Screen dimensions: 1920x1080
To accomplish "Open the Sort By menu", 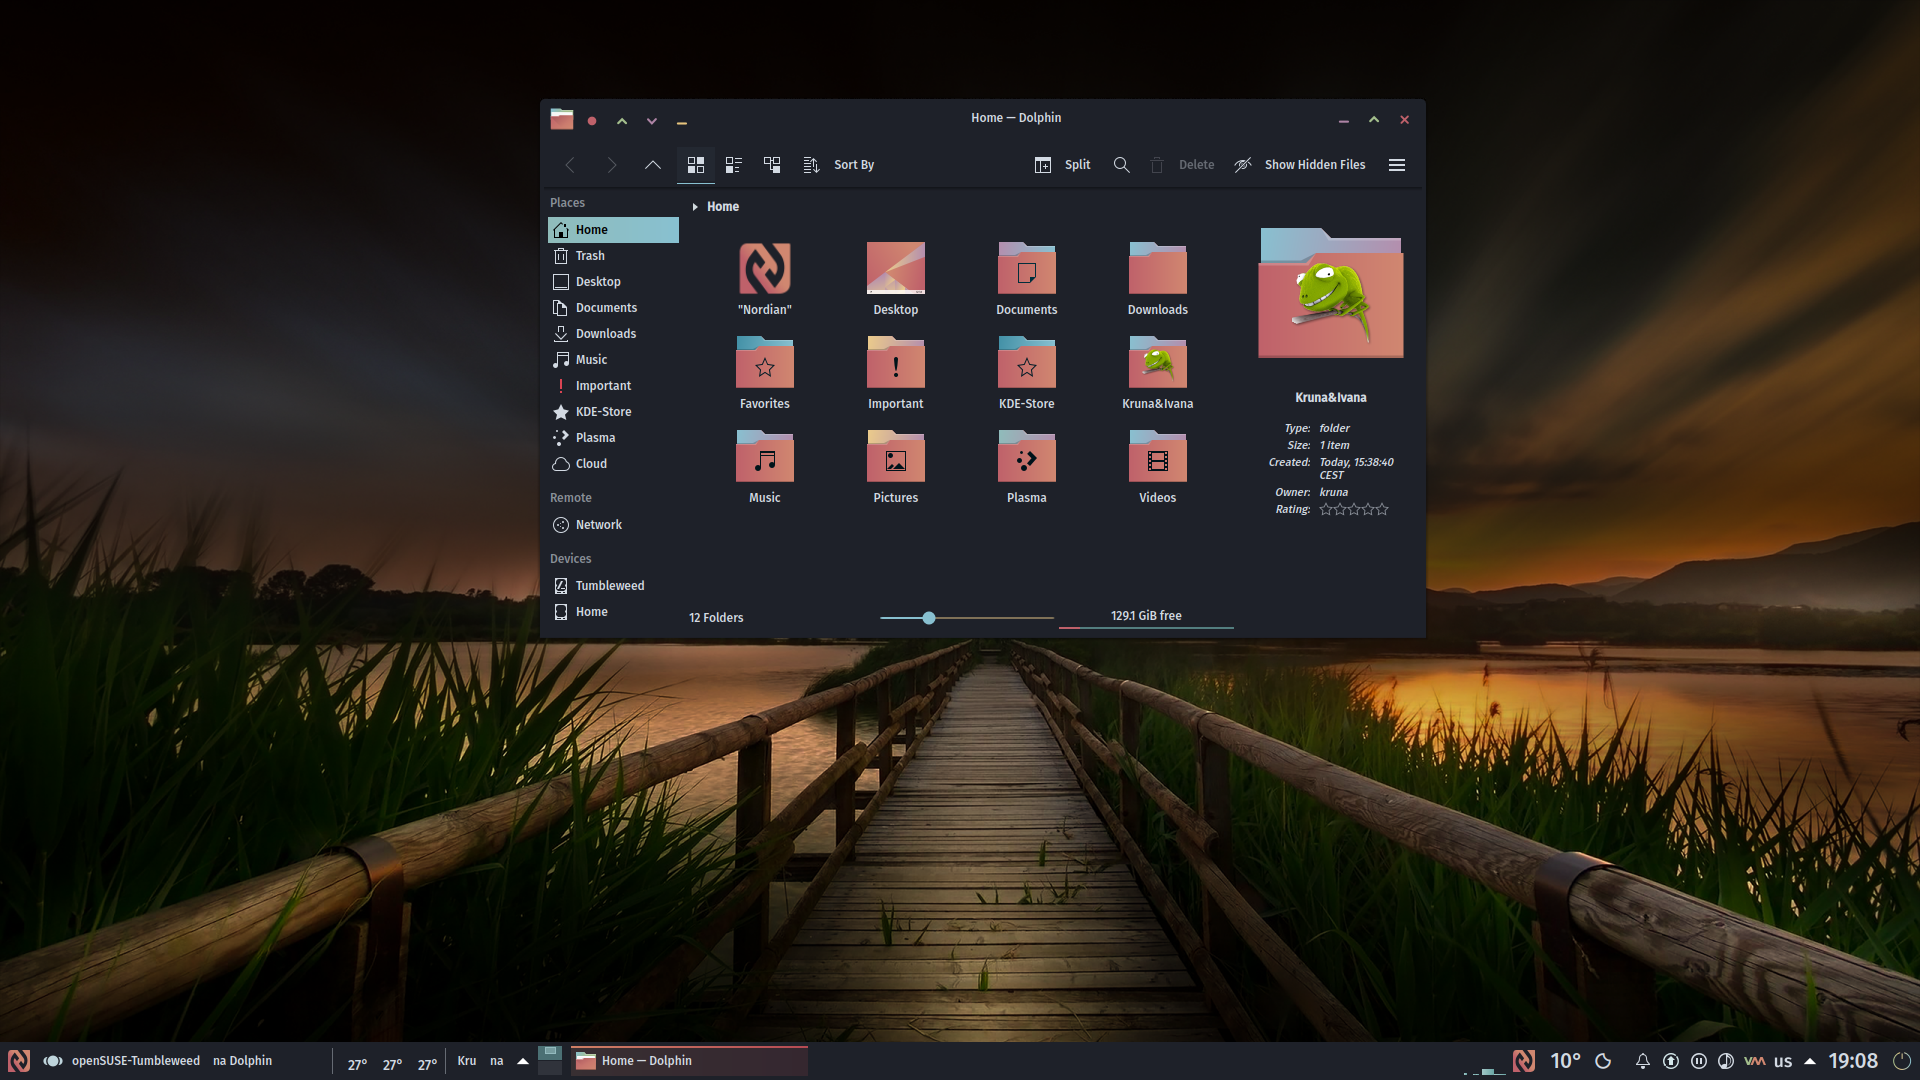I will click(839, 165).
